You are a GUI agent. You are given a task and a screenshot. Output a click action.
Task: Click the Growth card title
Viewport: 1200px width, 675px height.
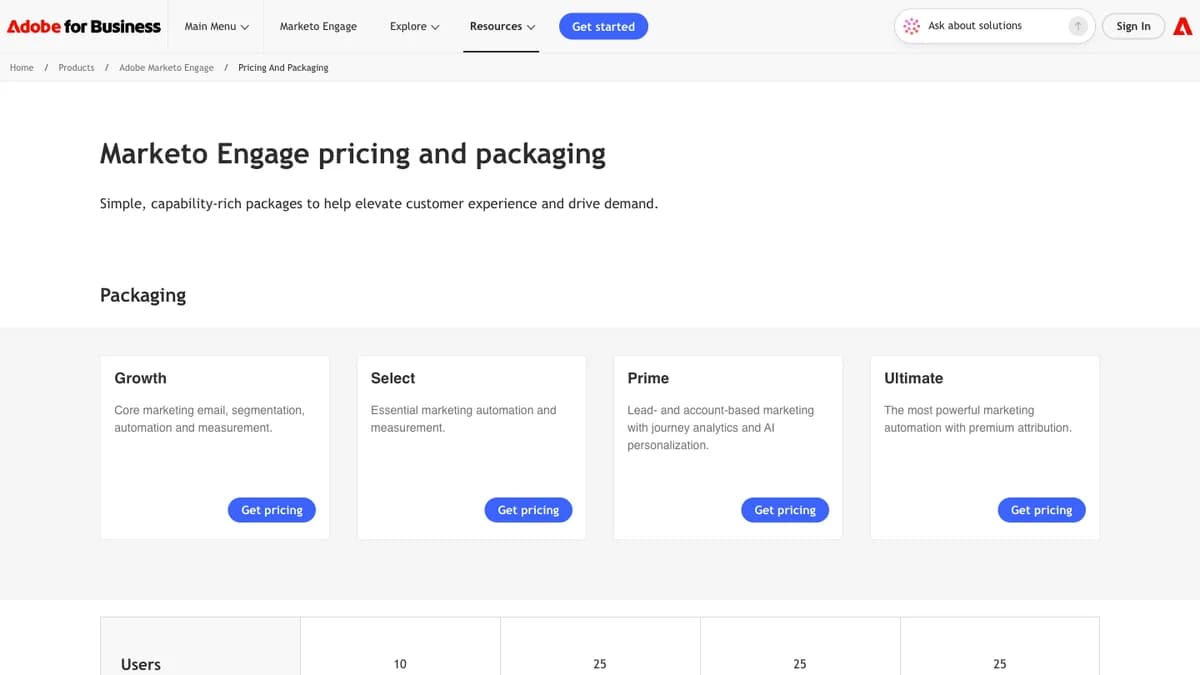140,378
